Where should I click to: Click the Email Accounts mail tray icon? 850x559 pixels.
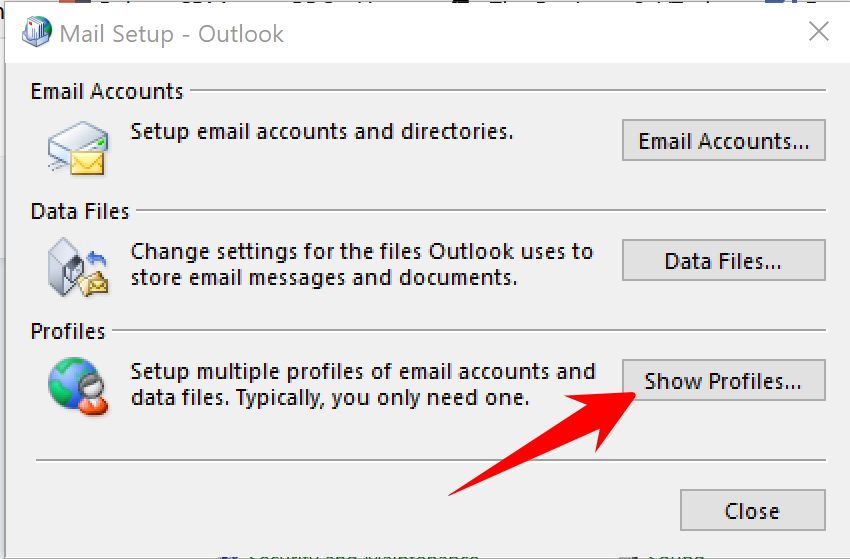[78, 148]
